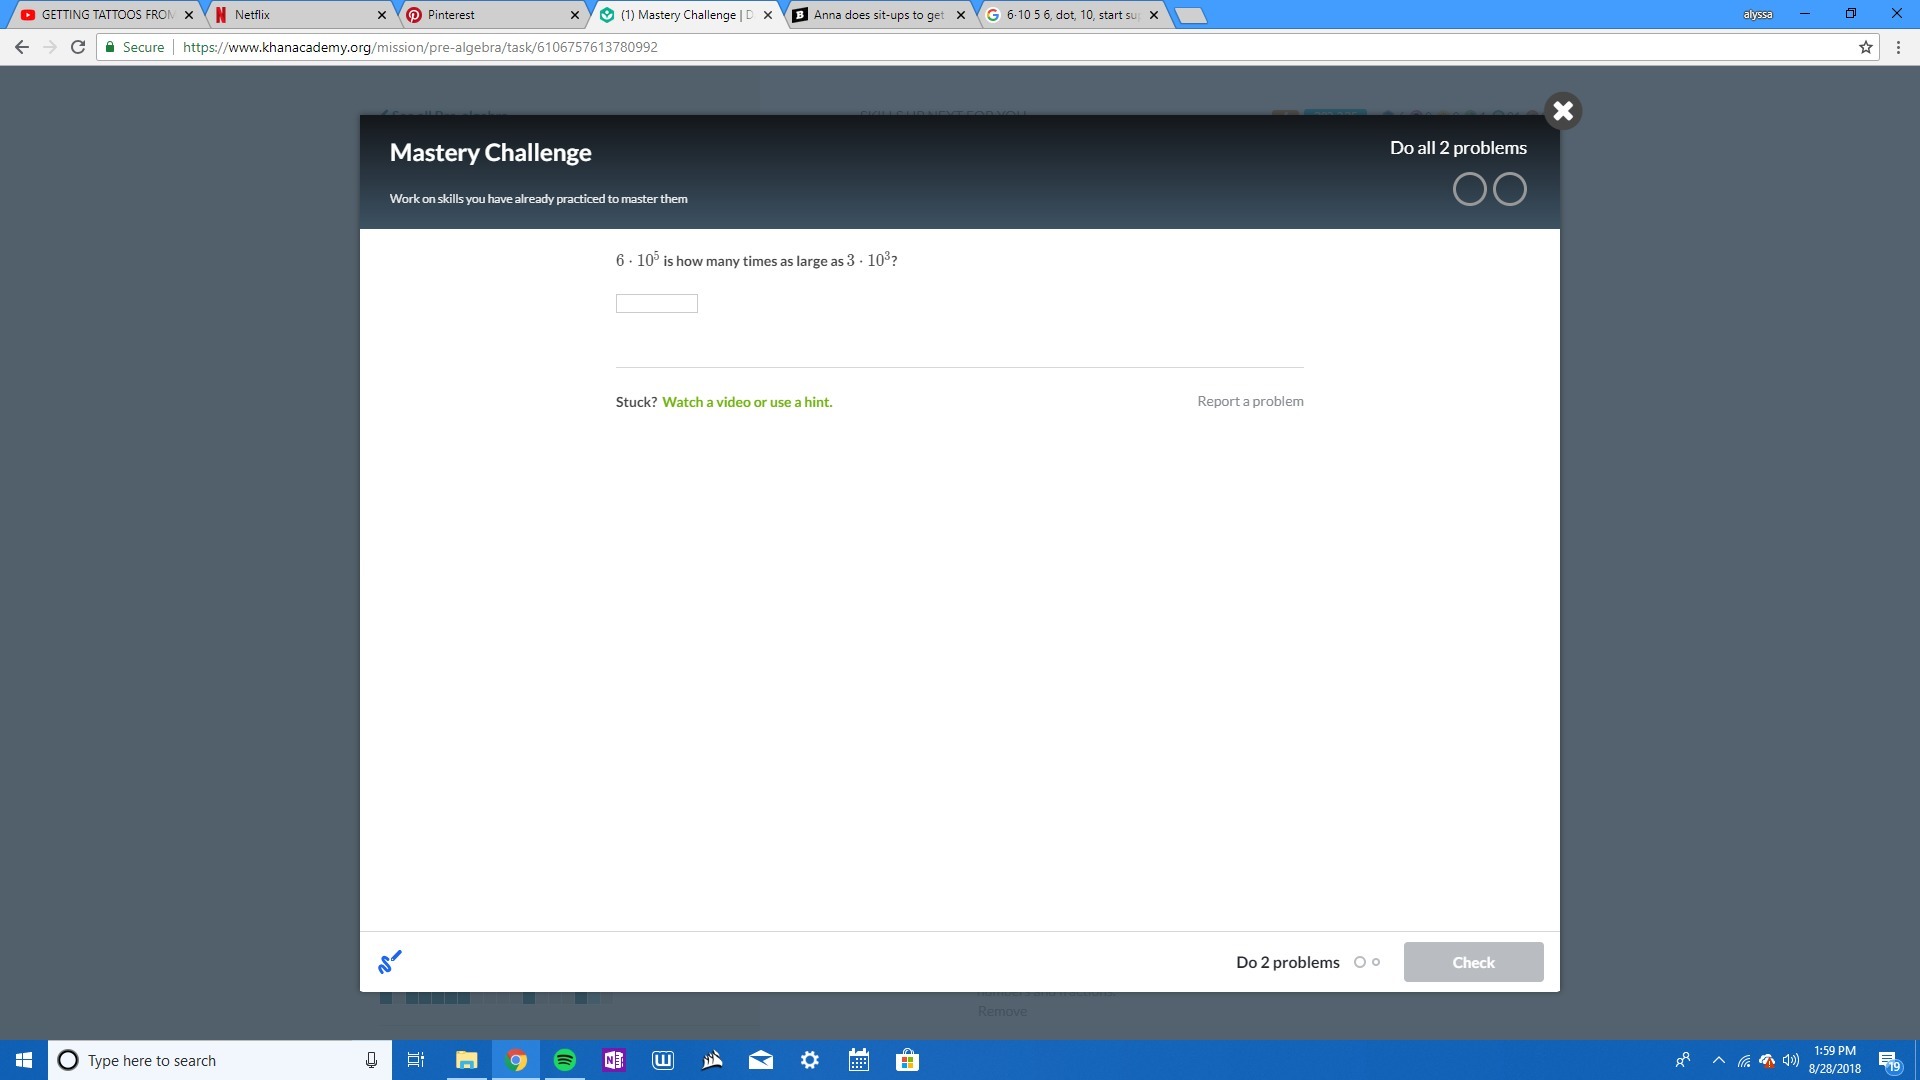
Task: Expand hidden system tray icons
Action: (x=1718, y=1060)
